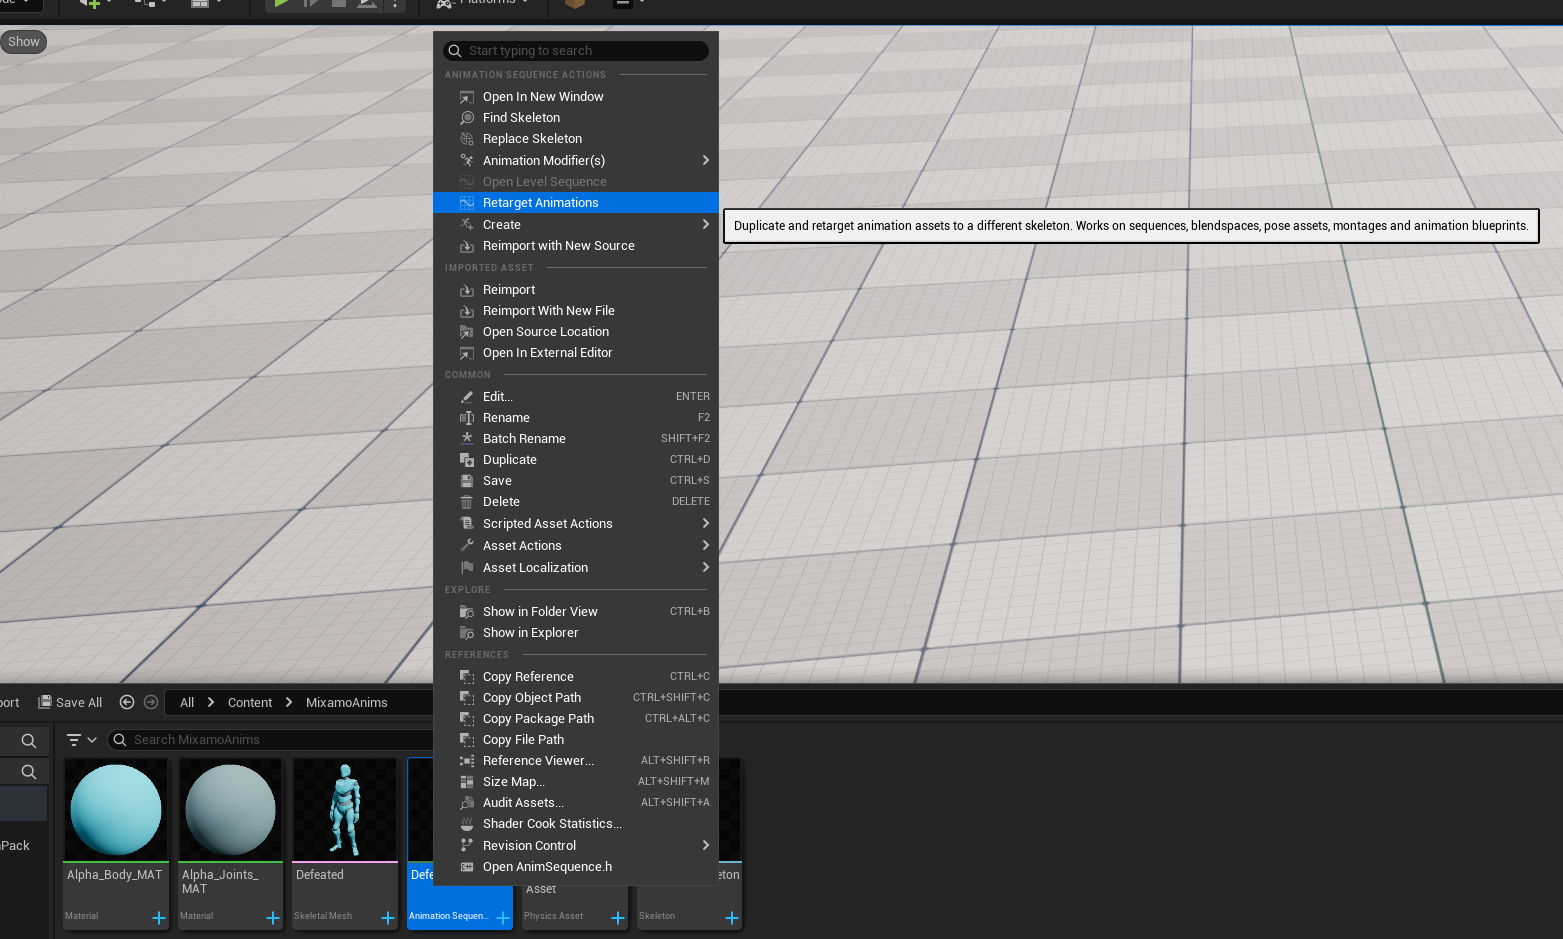The height and width of the screenshot is (939, 1563).
Task: Expand the Animation Modifier(s) submenu
Action: coord(705,161)
